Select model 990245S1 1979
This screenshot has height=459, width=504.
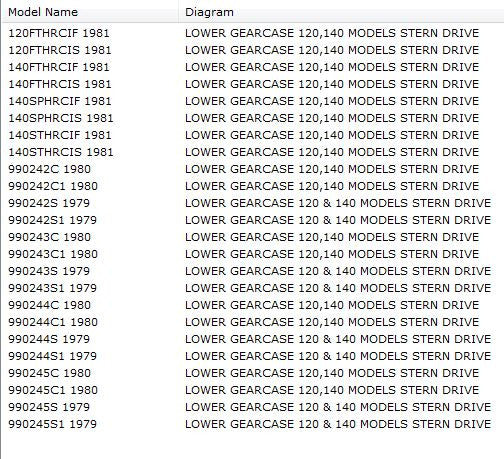pos(52,424)
